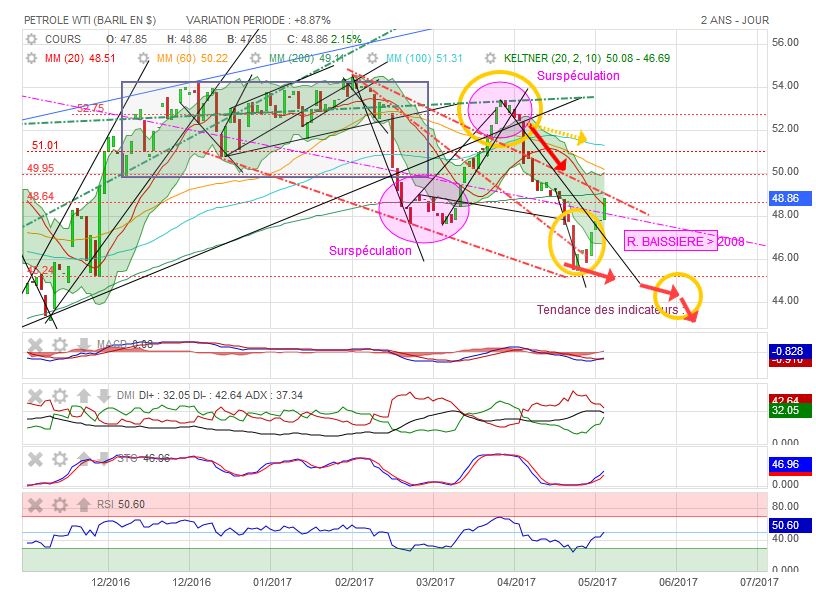
Task: Click the 2 ANS - JOUR period label
Action: coord(734,20)
